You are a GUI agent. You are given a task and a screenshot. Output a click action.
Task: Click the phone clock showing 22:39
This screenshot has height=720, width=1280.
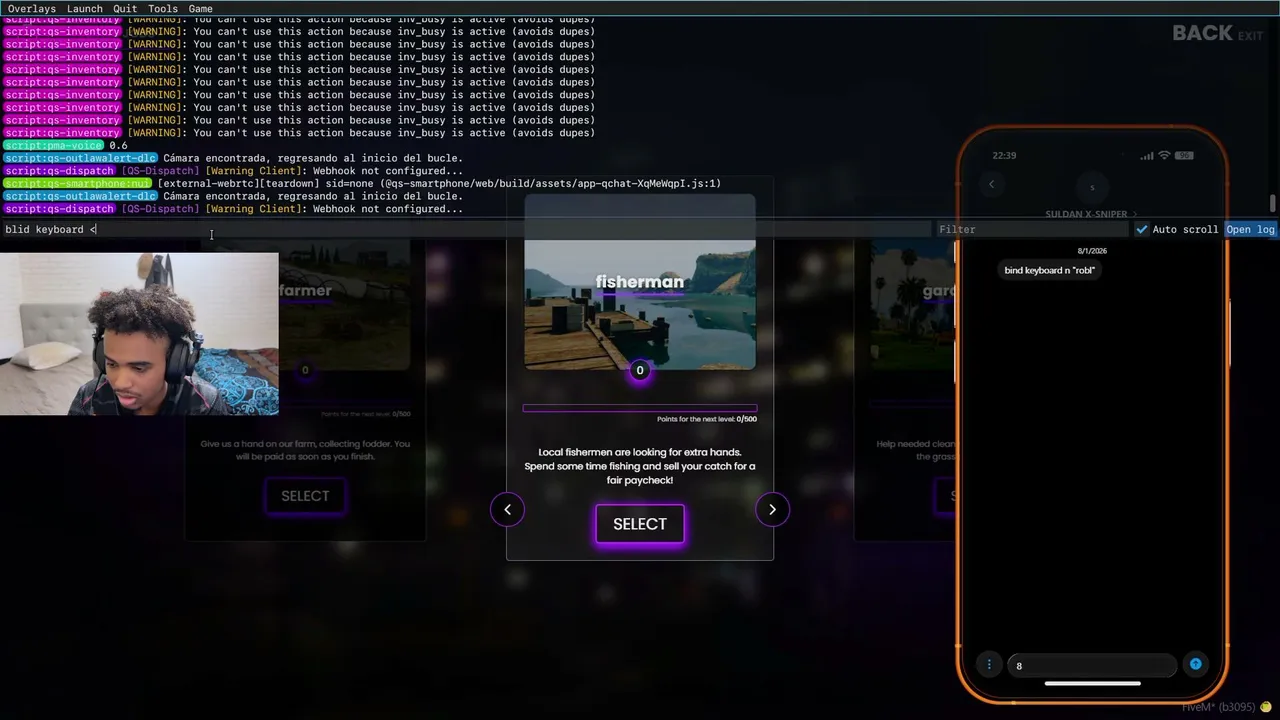click(1004, 156)
